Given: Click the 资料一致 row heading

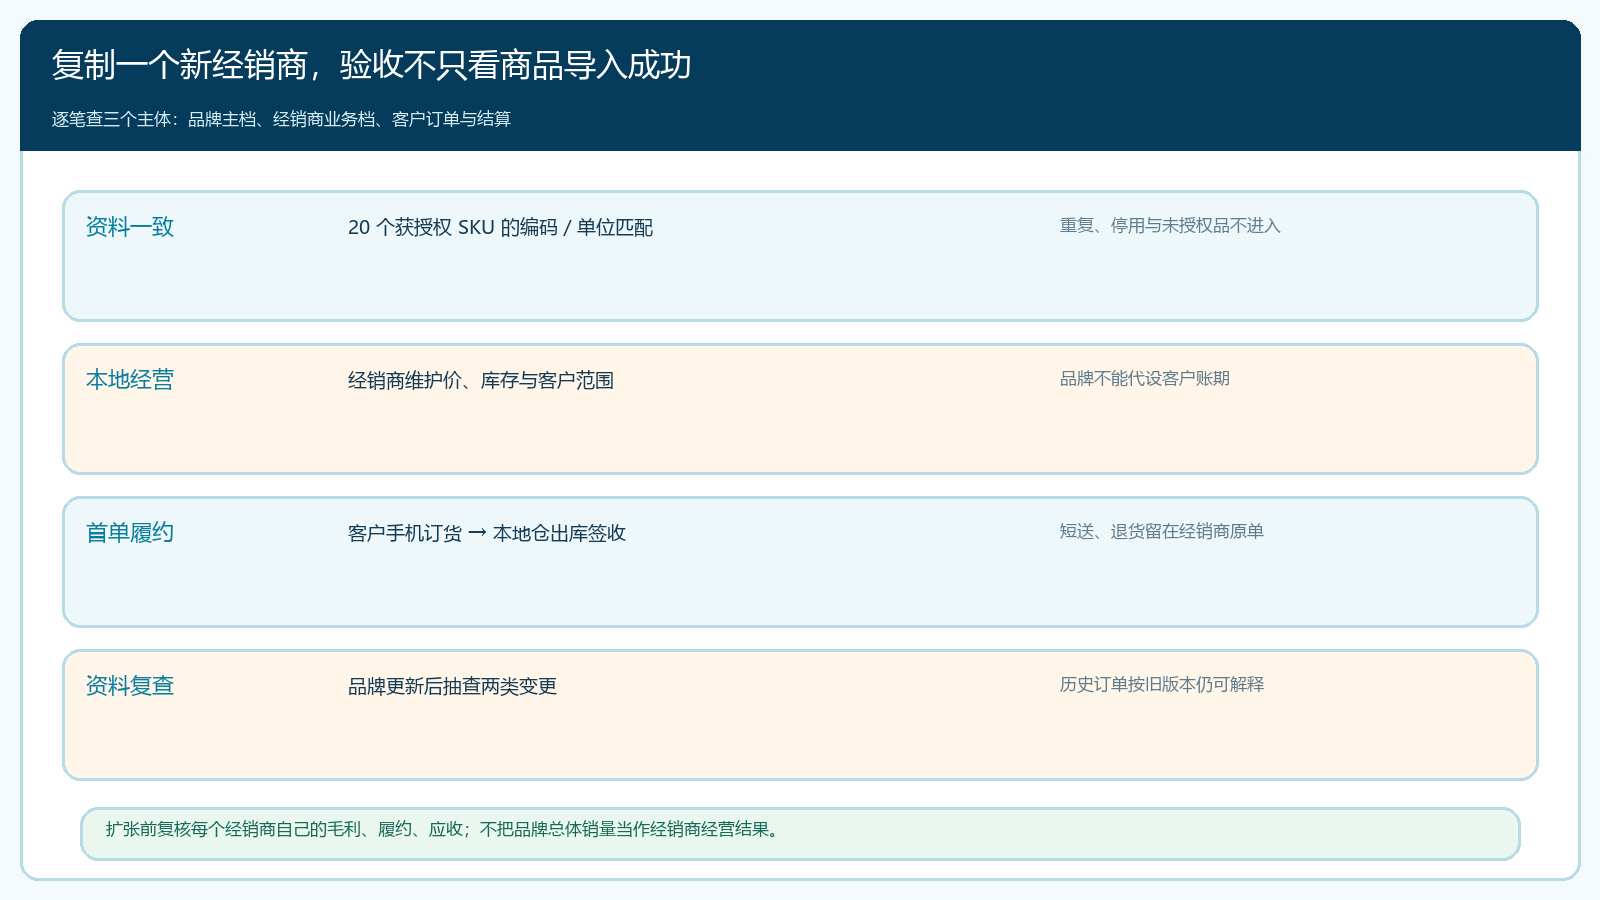Looking at the screenshot, I should (x=129, y=227).
